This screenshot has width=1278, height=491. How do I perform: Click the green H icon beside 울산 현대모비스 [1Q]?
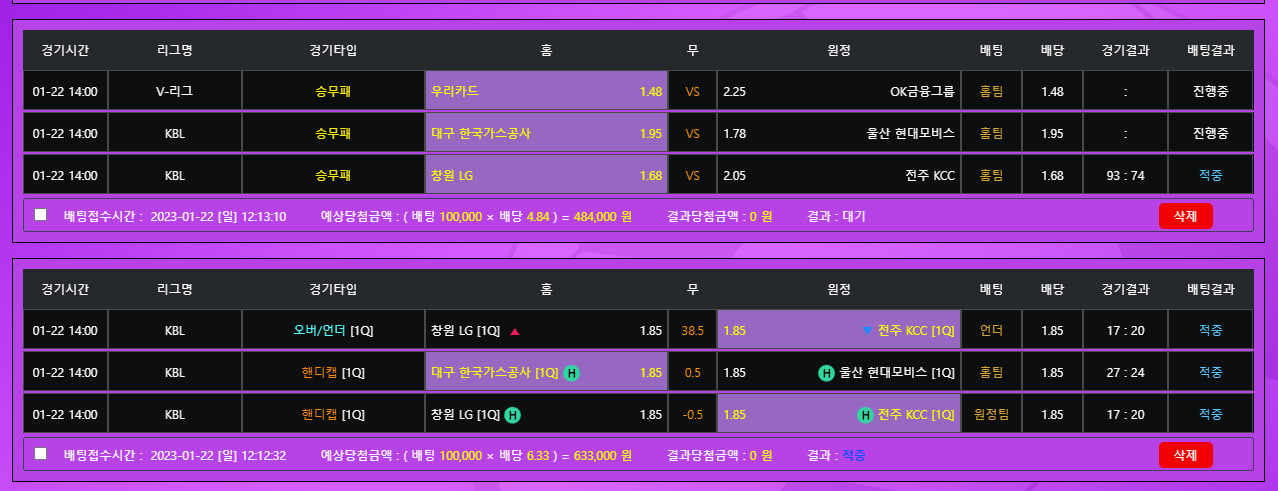tap(826, 373)
